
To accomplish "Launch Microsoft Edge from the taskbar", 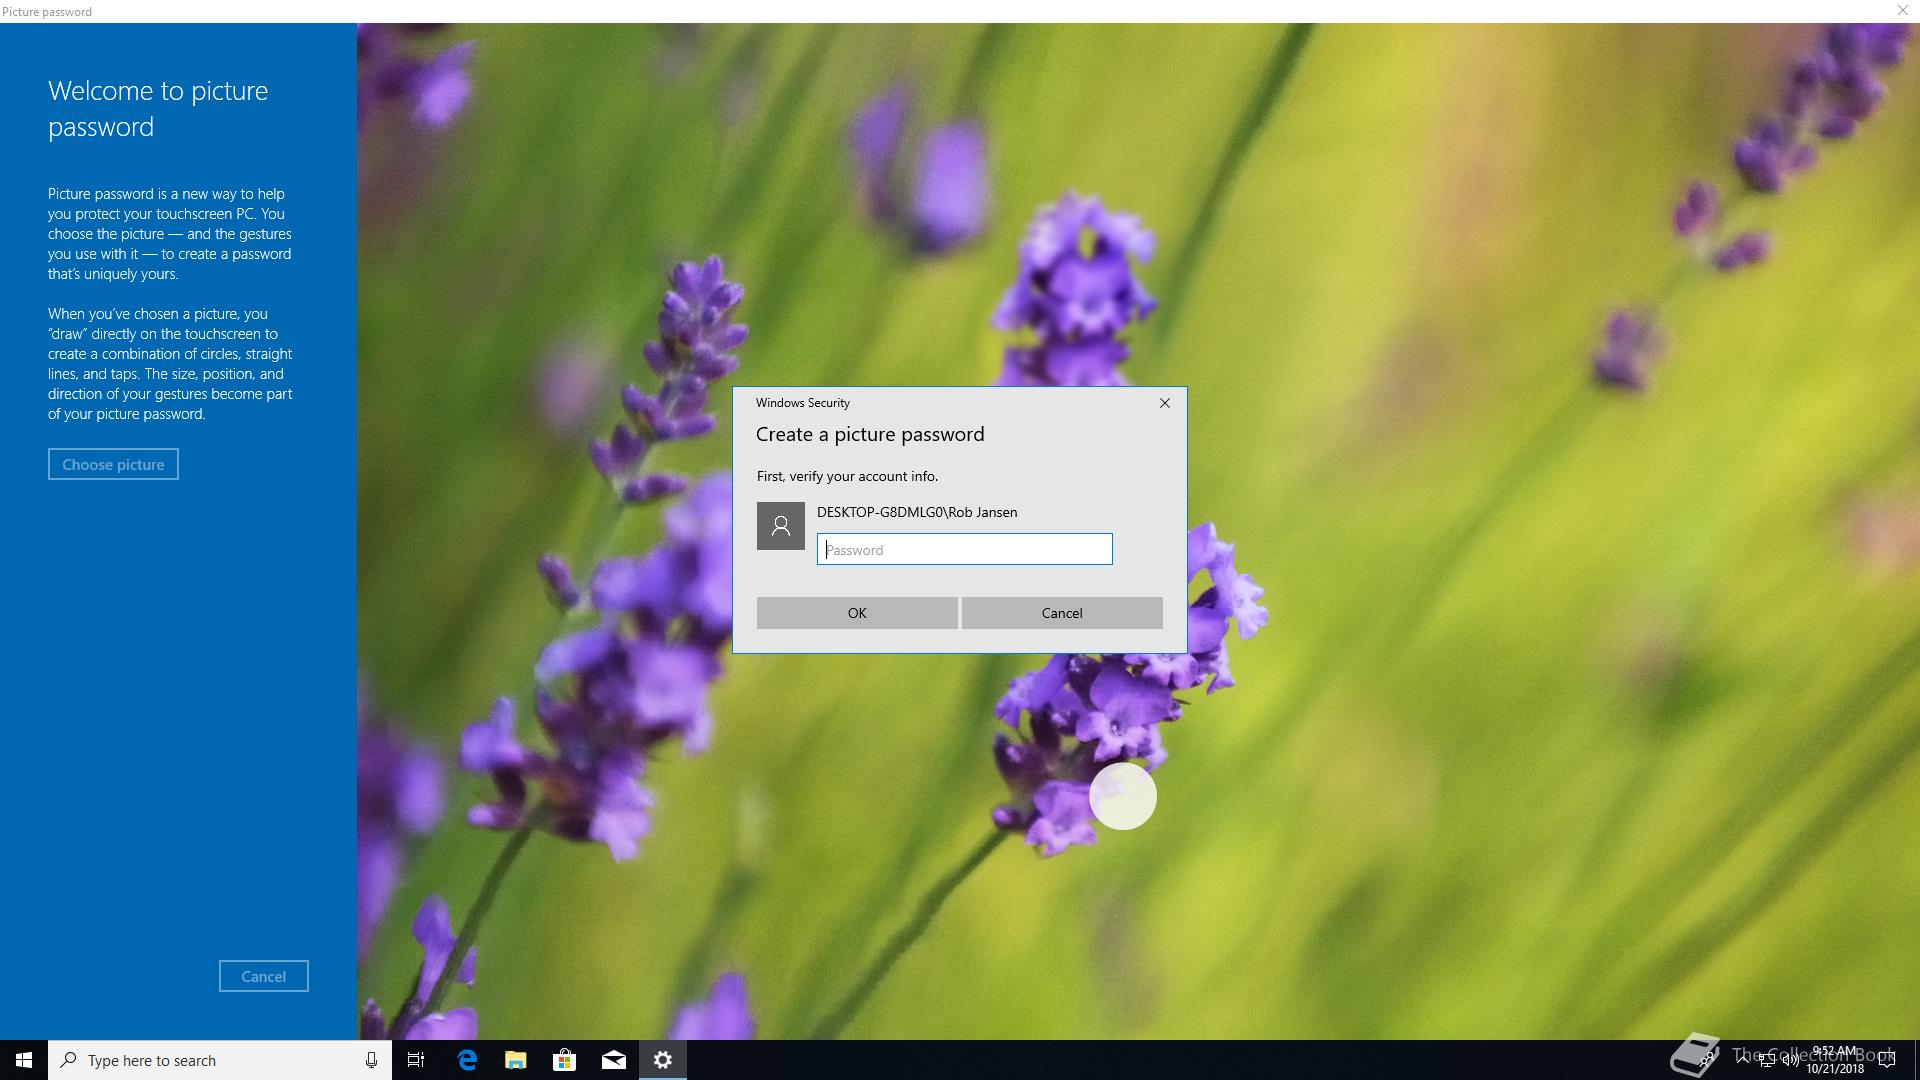I will coord(467,1060).
